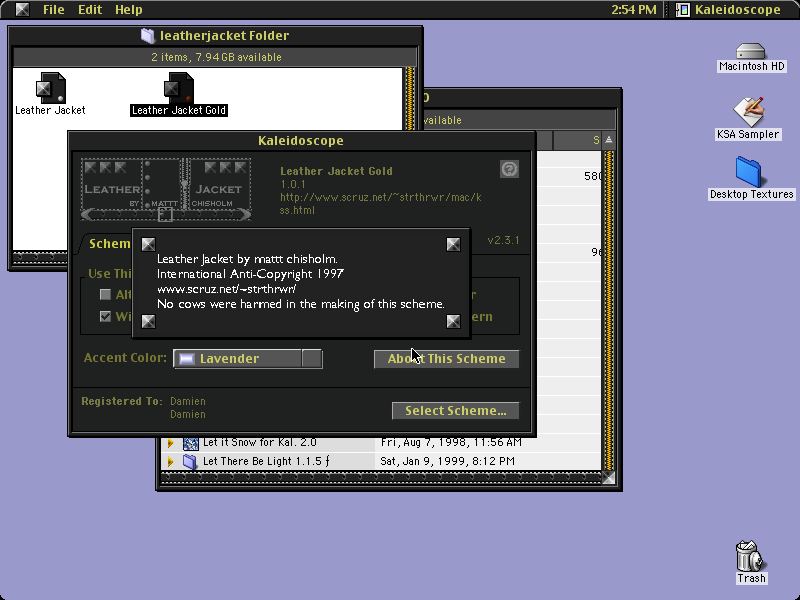The width and height of the screenshot is (800, 600).
Task: Click the leatherjacket Folder title bar folder icon
Action: pos(147,35)
